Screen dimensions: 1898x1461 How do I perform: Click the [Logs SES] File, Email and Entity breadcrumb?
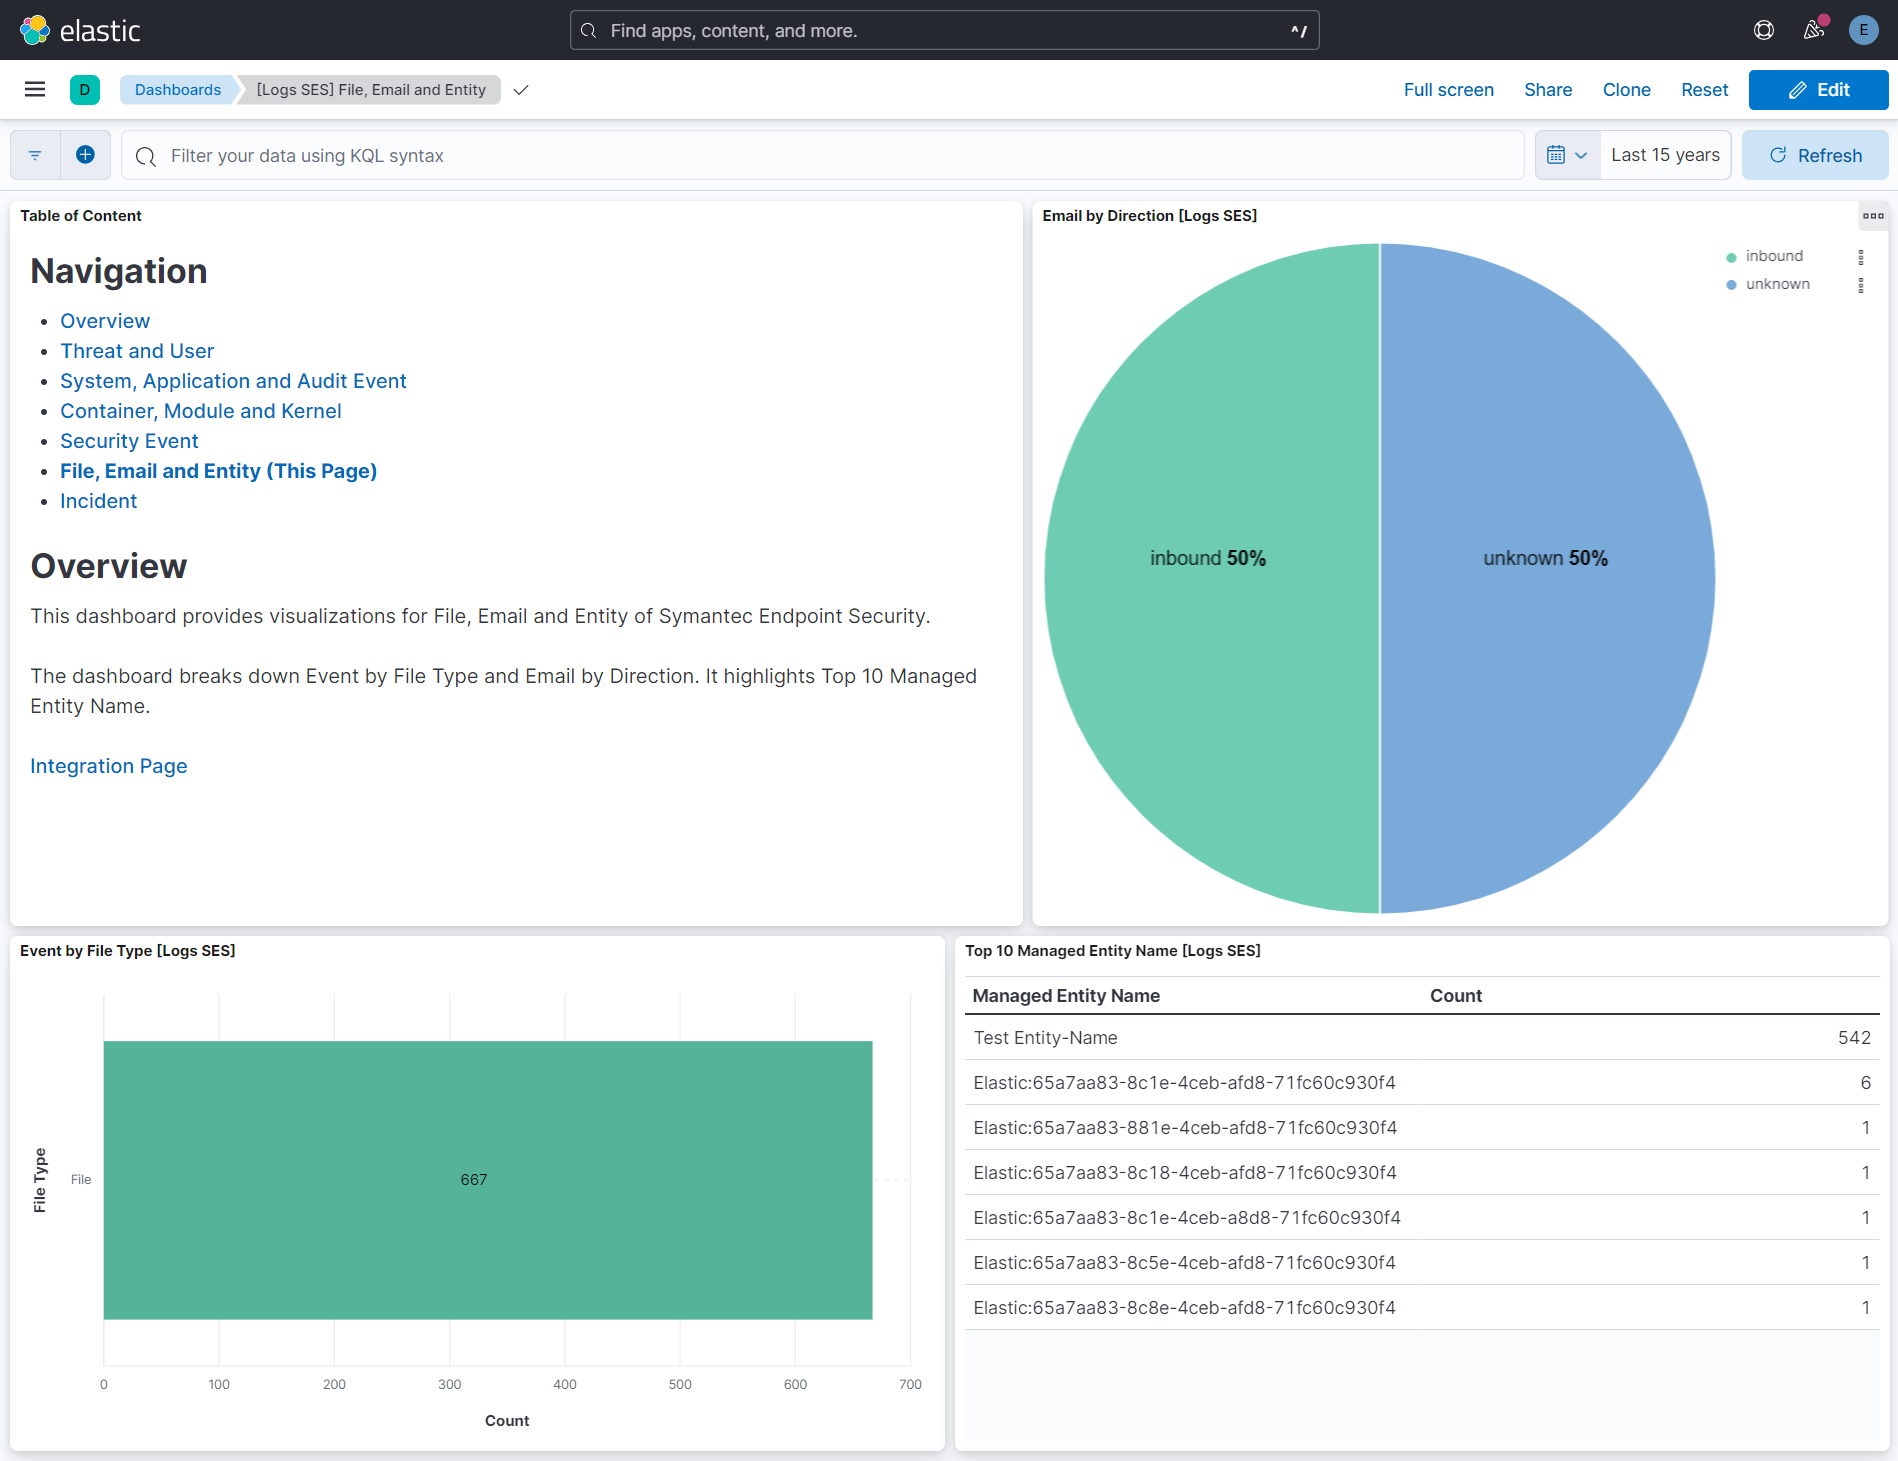(x=371, y=90)
